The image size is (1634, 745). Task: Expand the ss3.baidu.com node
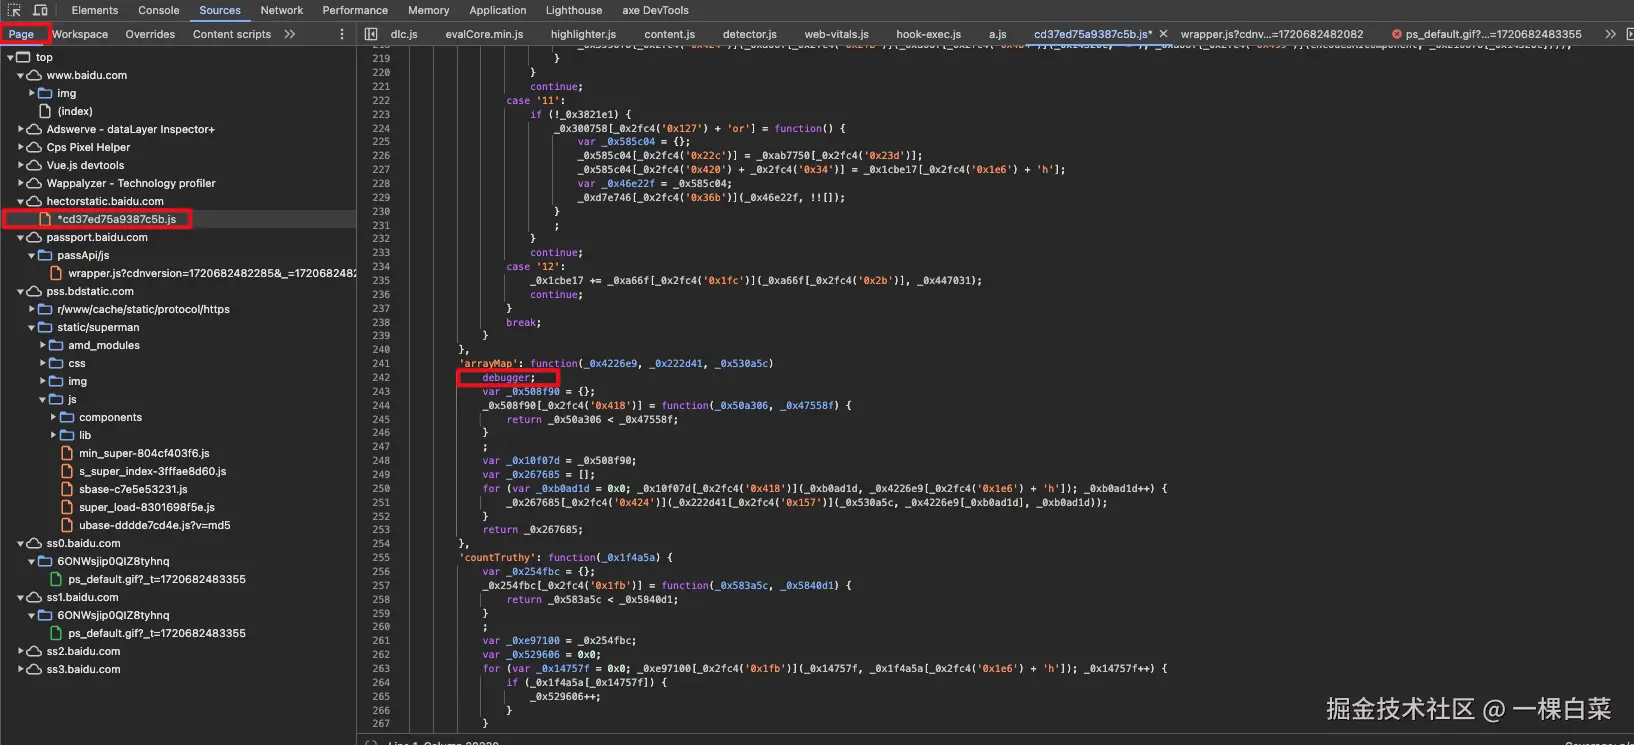21,669
